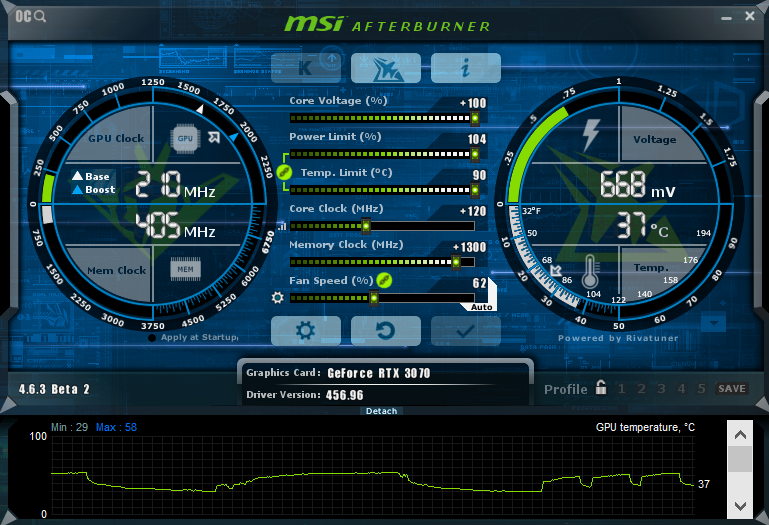The height and width of the screenshot is (525, 769).
Task: Click the Core Voltage +100 value
Action: click(473, 103)
